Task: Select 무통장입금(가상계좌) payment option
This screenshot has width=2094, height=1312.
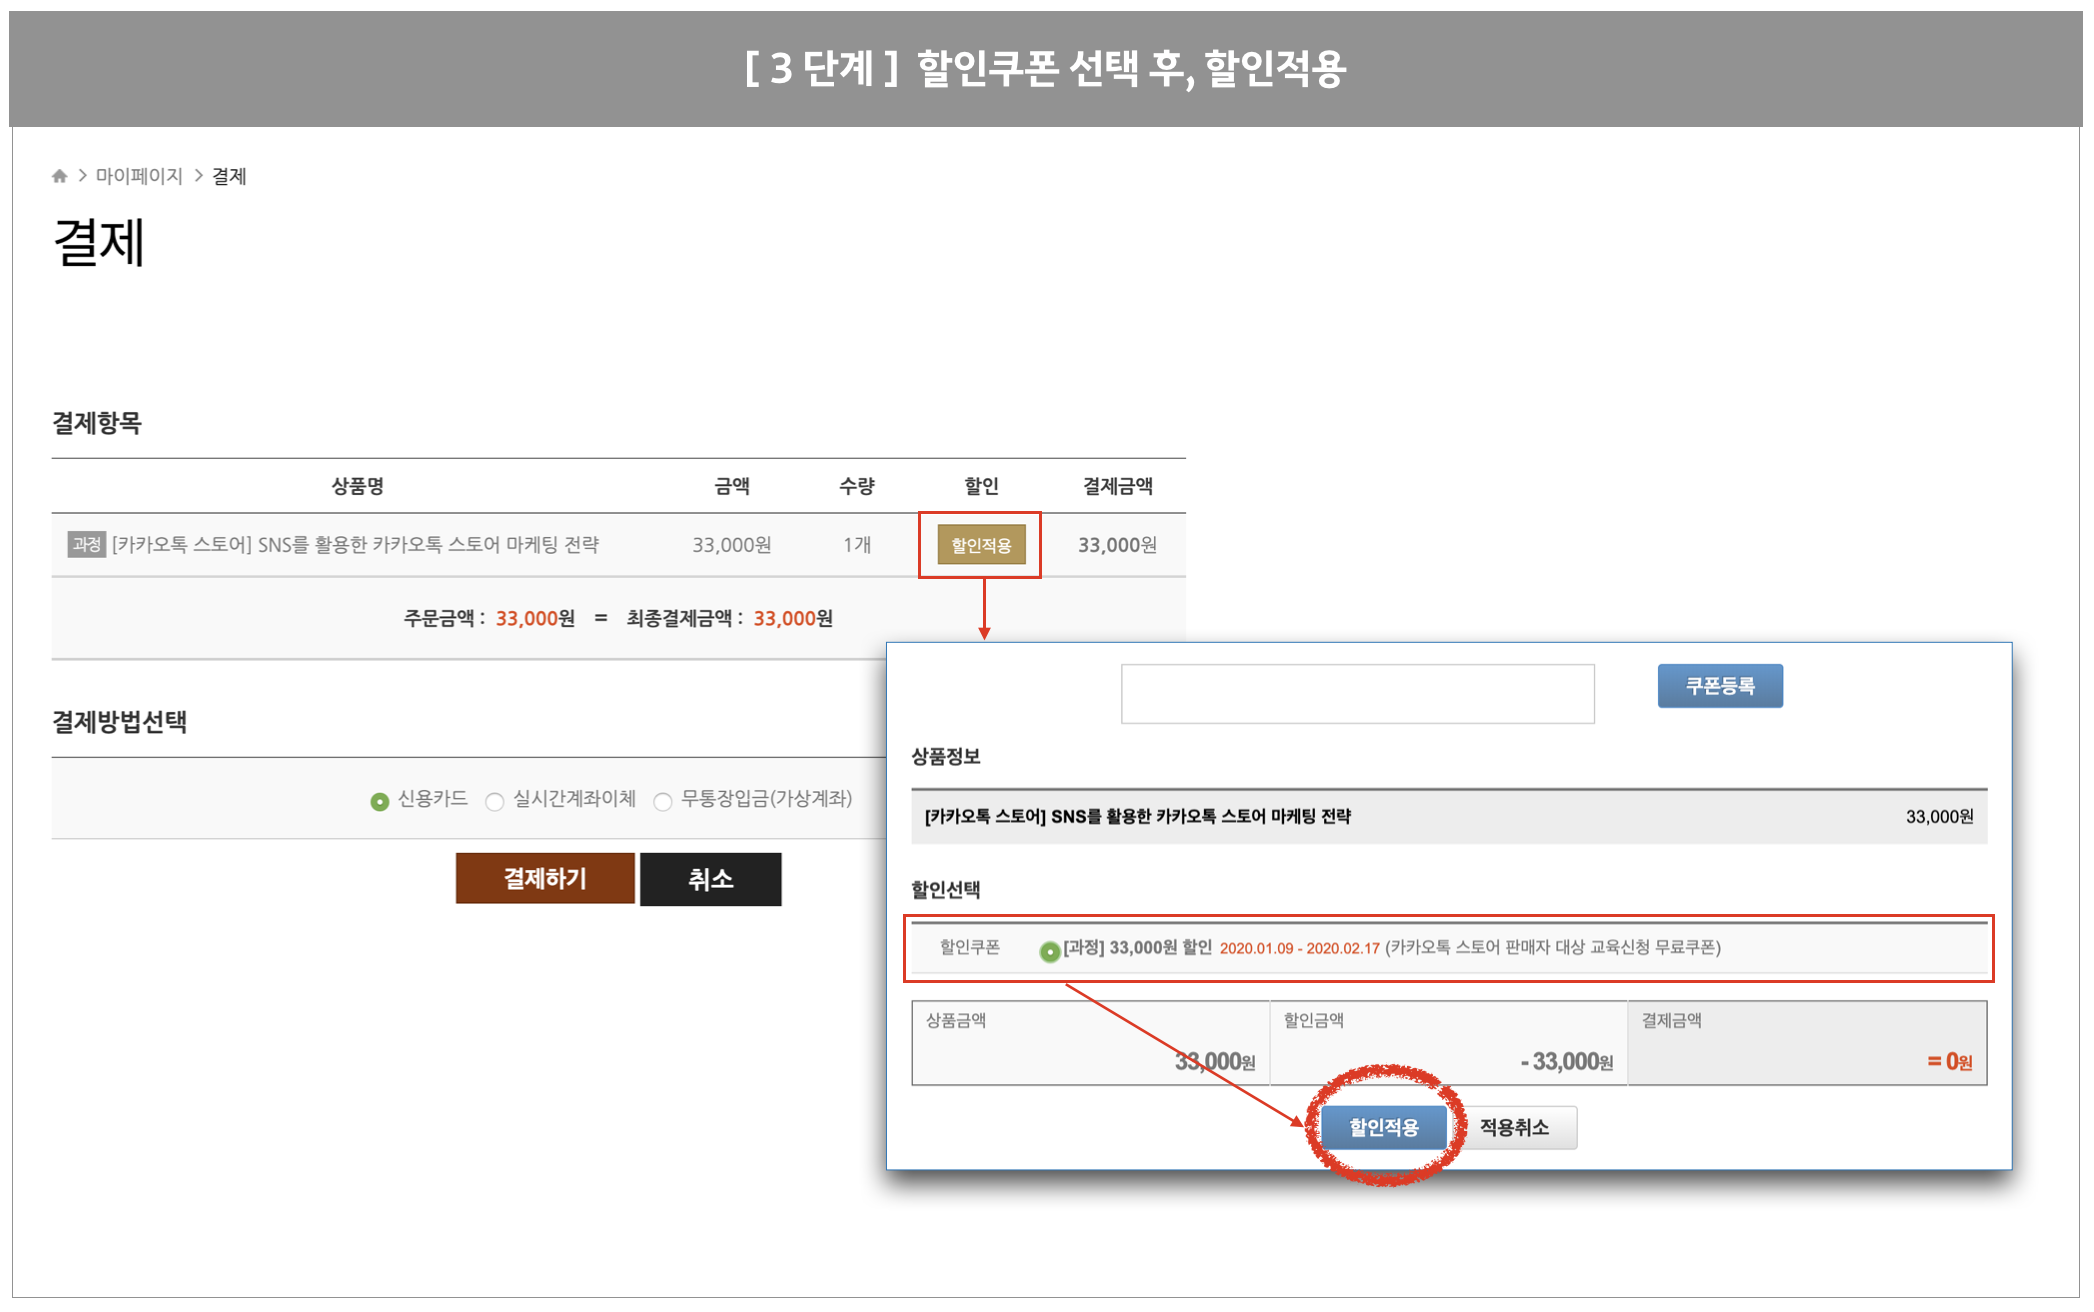Action: tap(663, 801)
